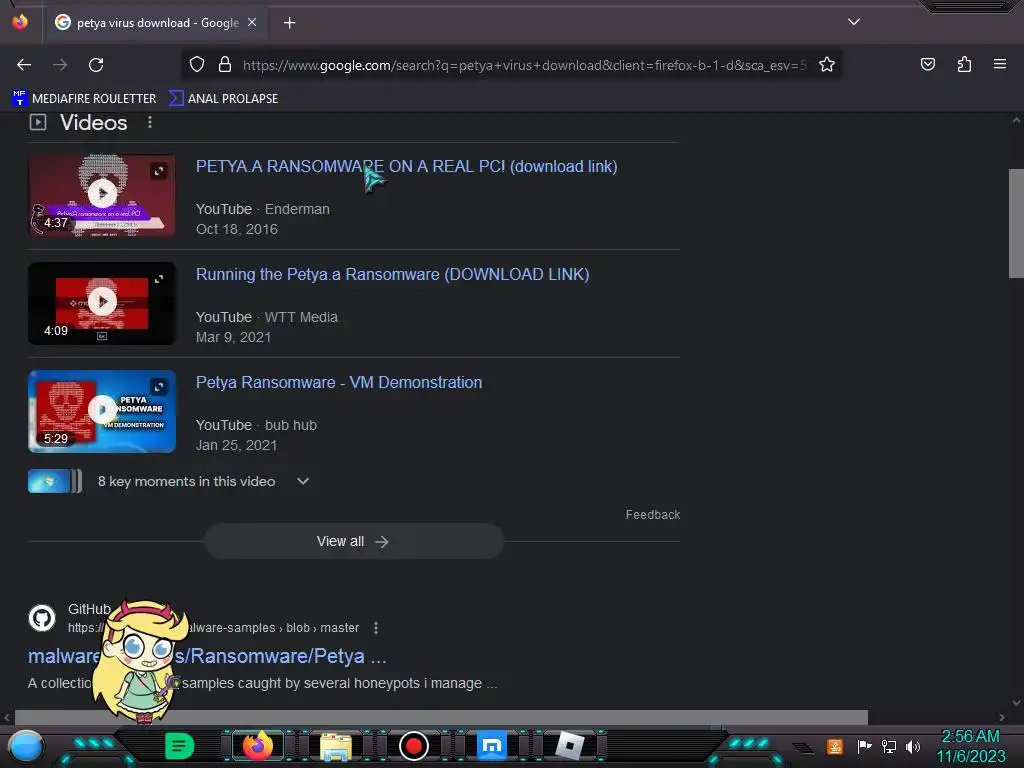Open the Roblox taskbar icon
This screenshot has width=1024, height=768.
coord(569,746)
